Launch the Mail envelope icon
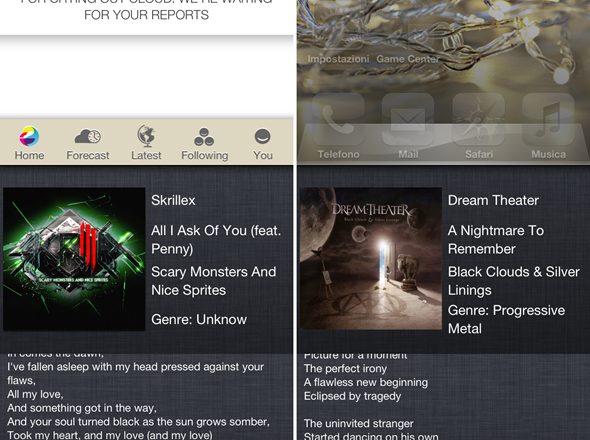Image resolution: width=590 pixels, height=440 pixels. point(408,120)
